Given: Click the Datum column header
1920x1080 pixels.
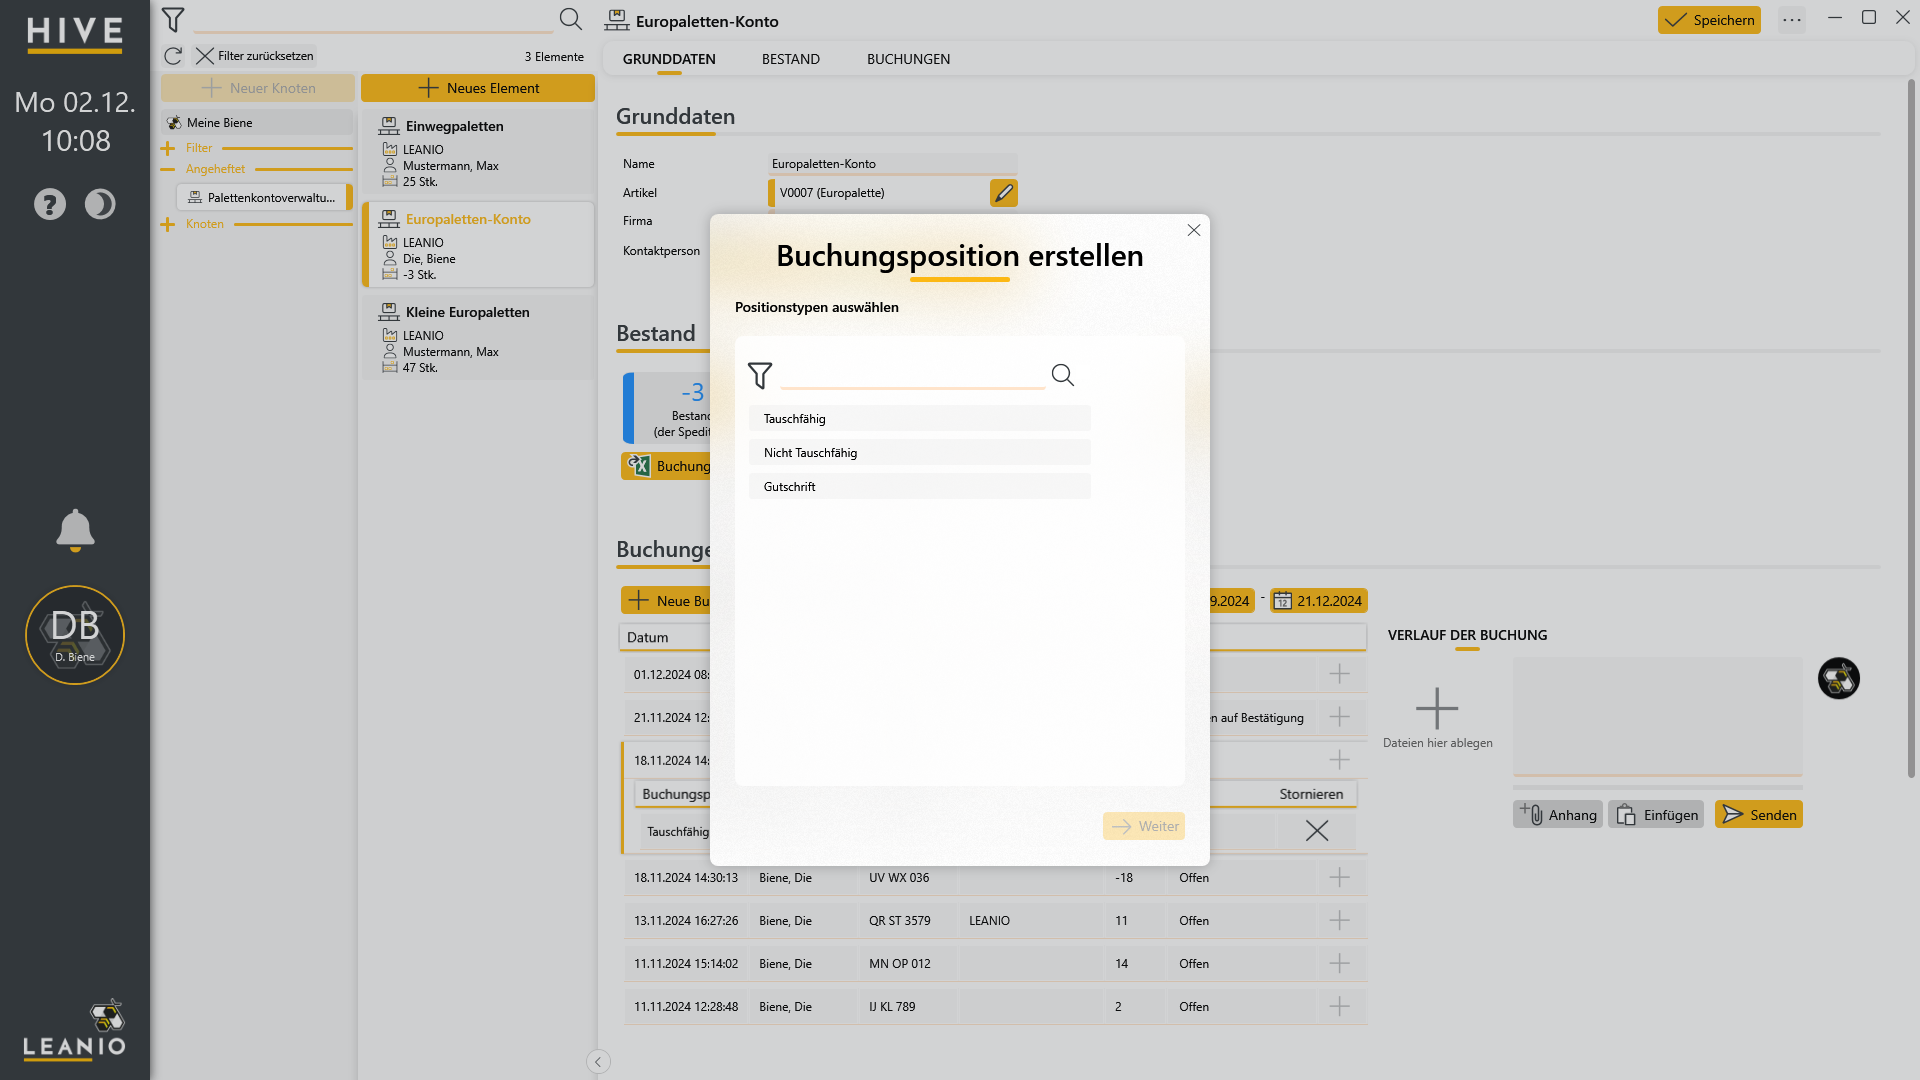Looking at the screenshot, I should click(x=648, y=638).
